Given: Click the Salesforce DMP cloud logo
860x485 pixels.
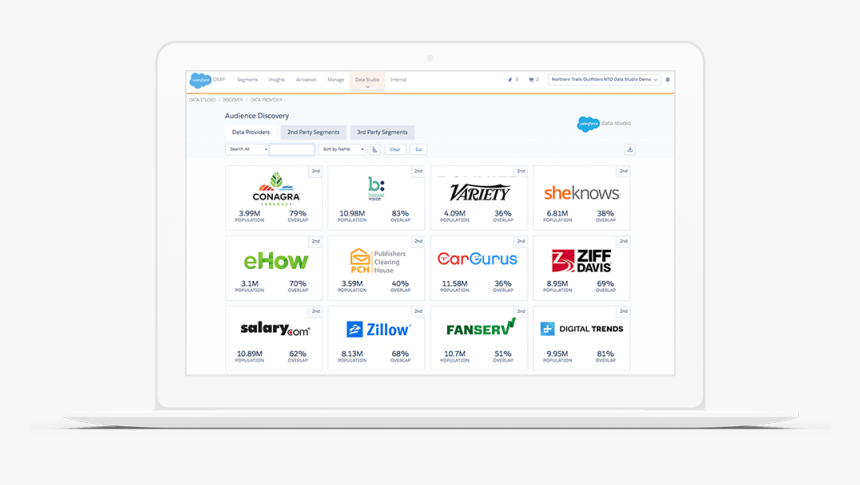Looking at the screenshot, I should pyautogui.click(x=200, y=80).
